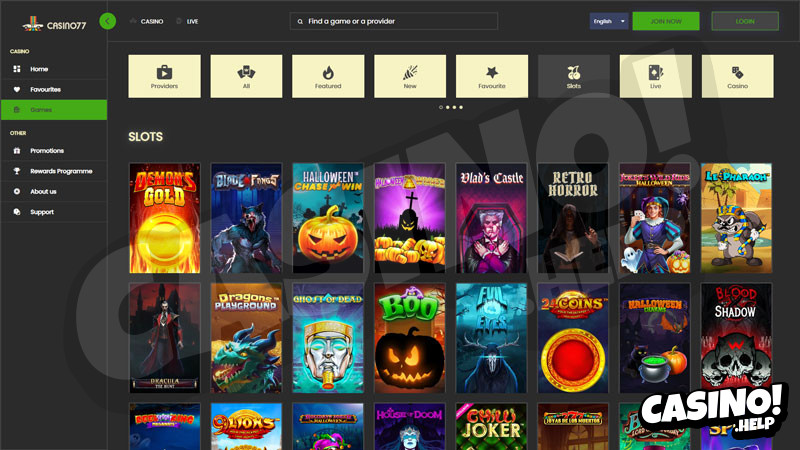Open Support in the sidebar
The image size is (800, 450).
pyautogui.click(x=54, y=212)
